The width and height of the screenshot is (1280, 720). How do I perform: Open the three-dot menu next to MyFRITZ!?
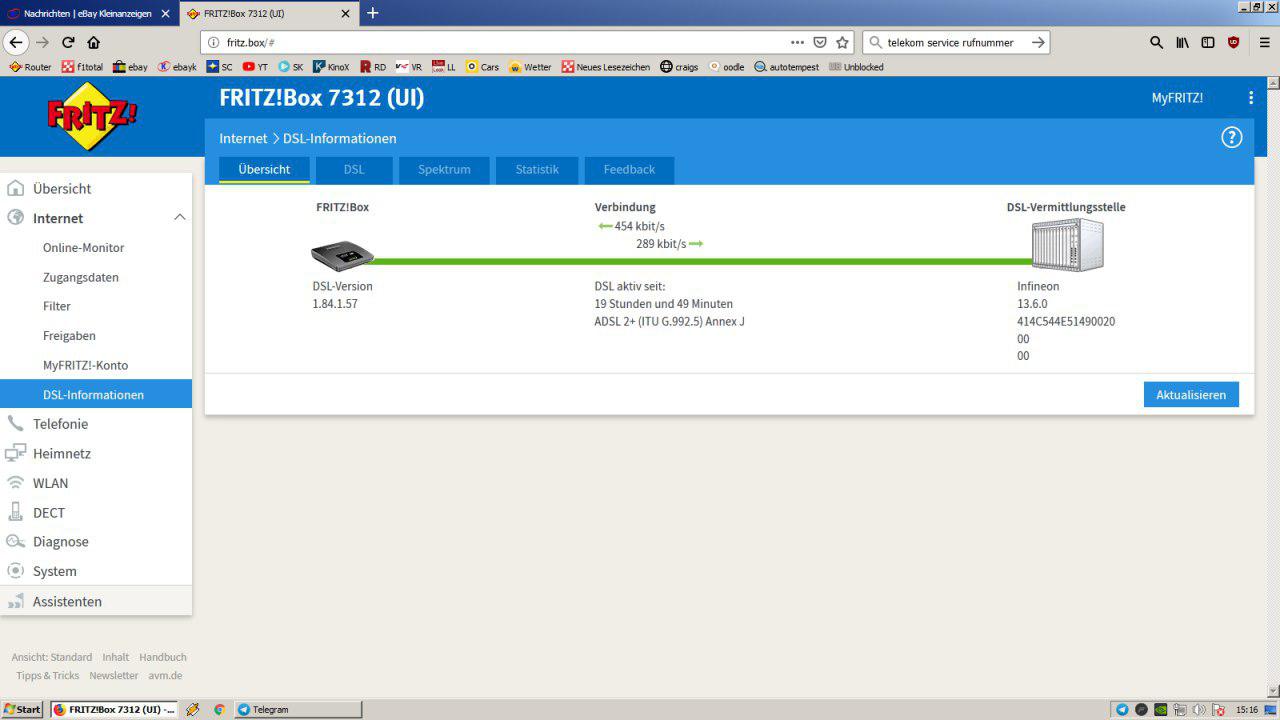(x=1251, y=98)
